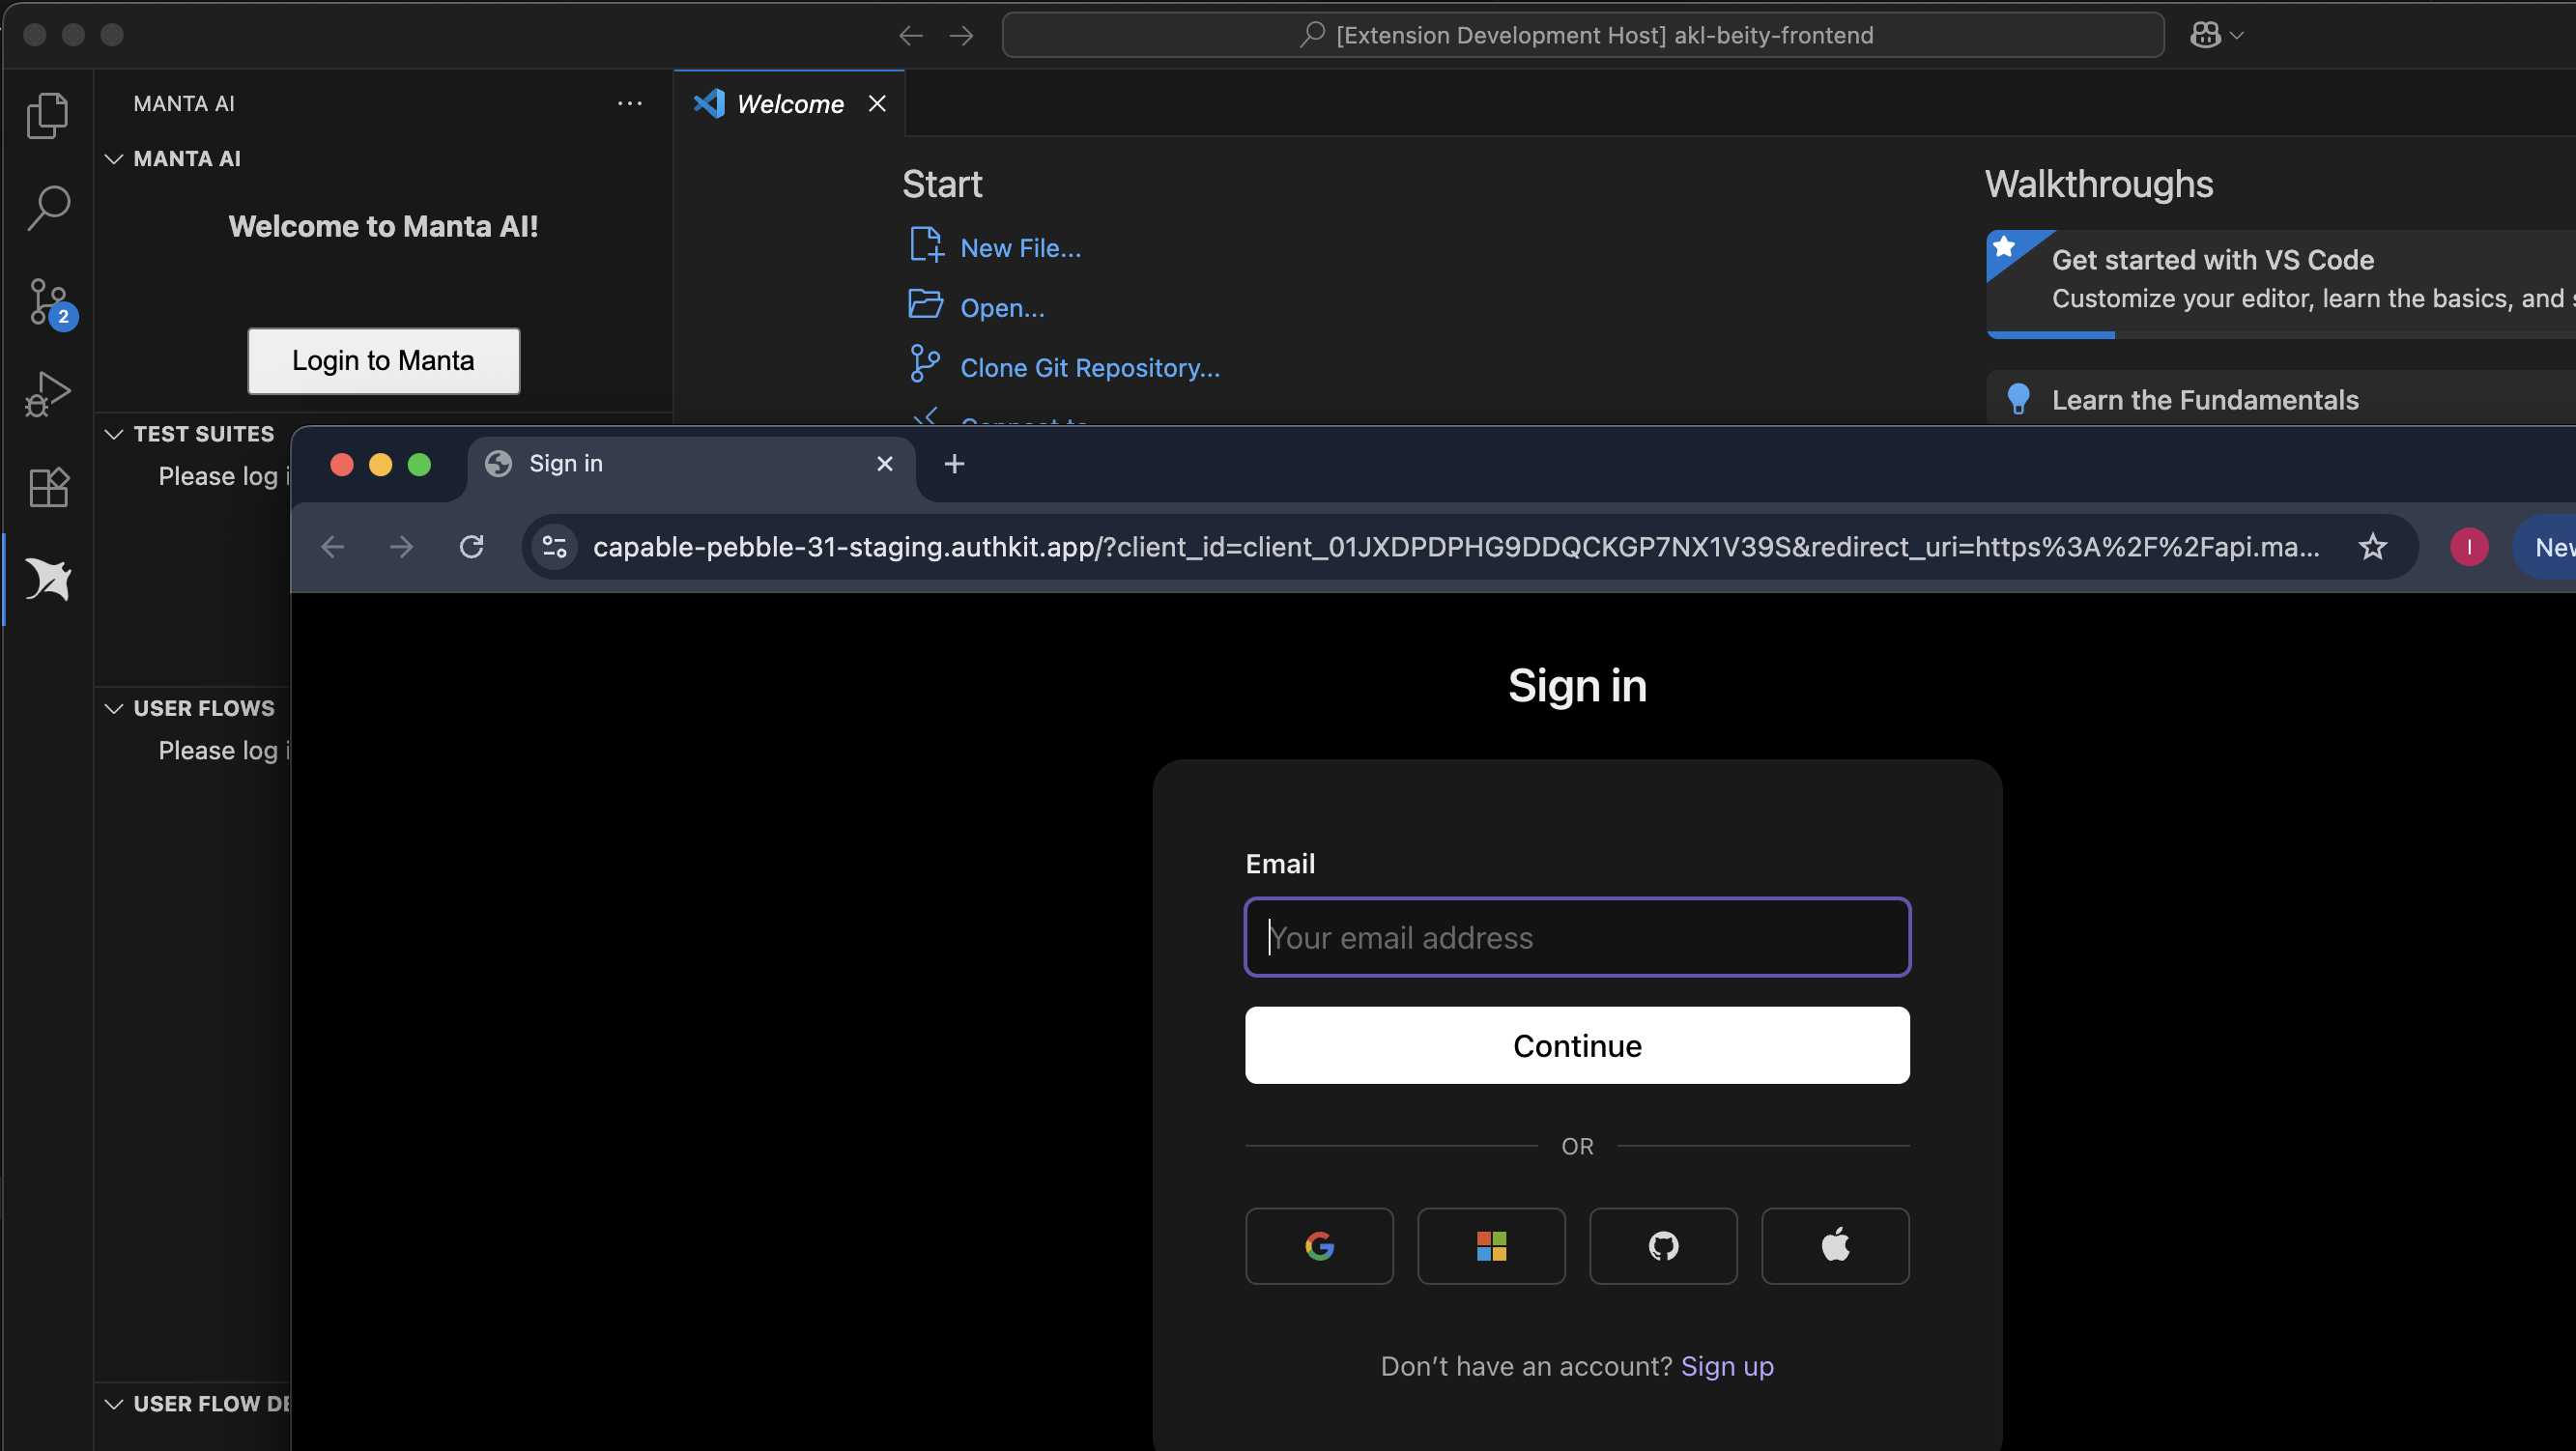Select the Manta AI activity bar icon
Screen dimensions: 2576x1451
[47, 579]
